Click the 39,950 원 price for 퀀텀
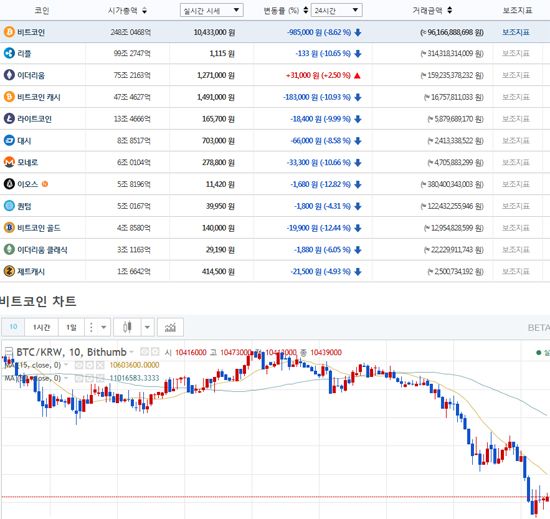Image resolution: width=550 pixels, height=519 pixels. point(220,206)
